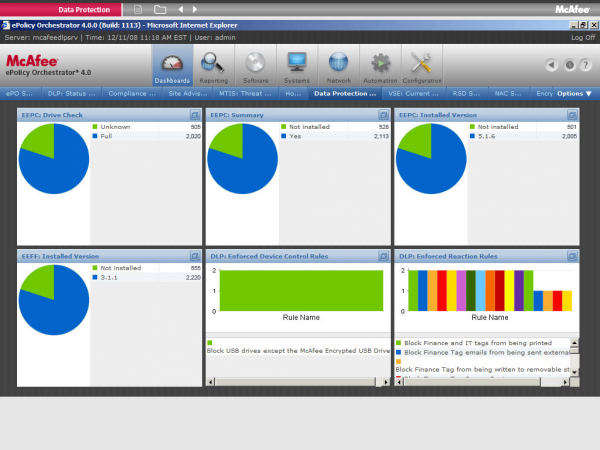Select Not installed row in EEFF: Installed Version

[147, 268]
